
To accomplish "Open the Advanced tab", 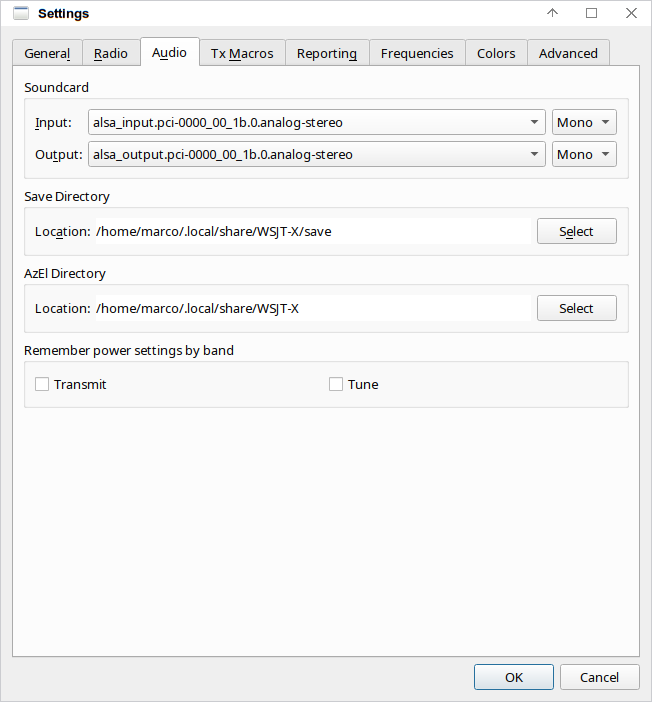I will tap(568, 53).
